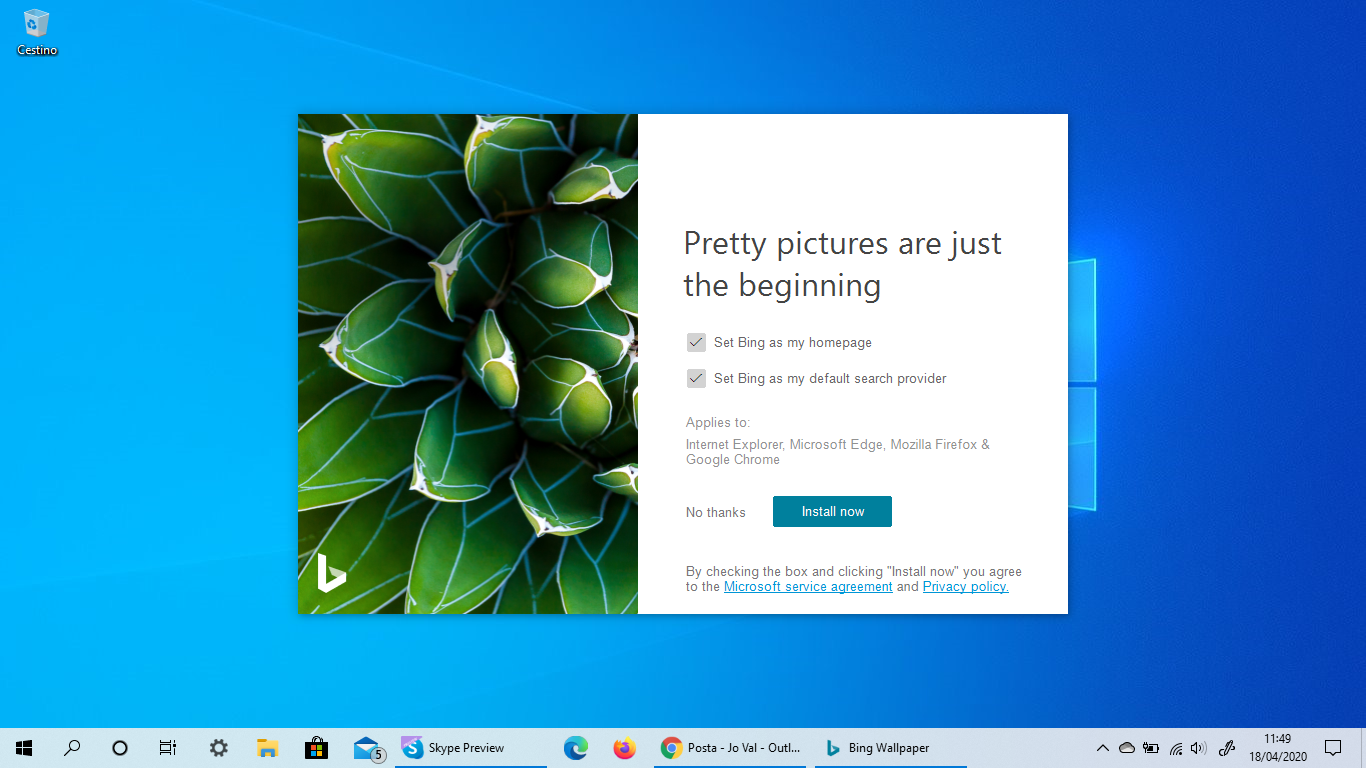This screenshot has height=768, width=1366.
Task: Launch Firefox from the taskbar
Action: click(625, 748)
